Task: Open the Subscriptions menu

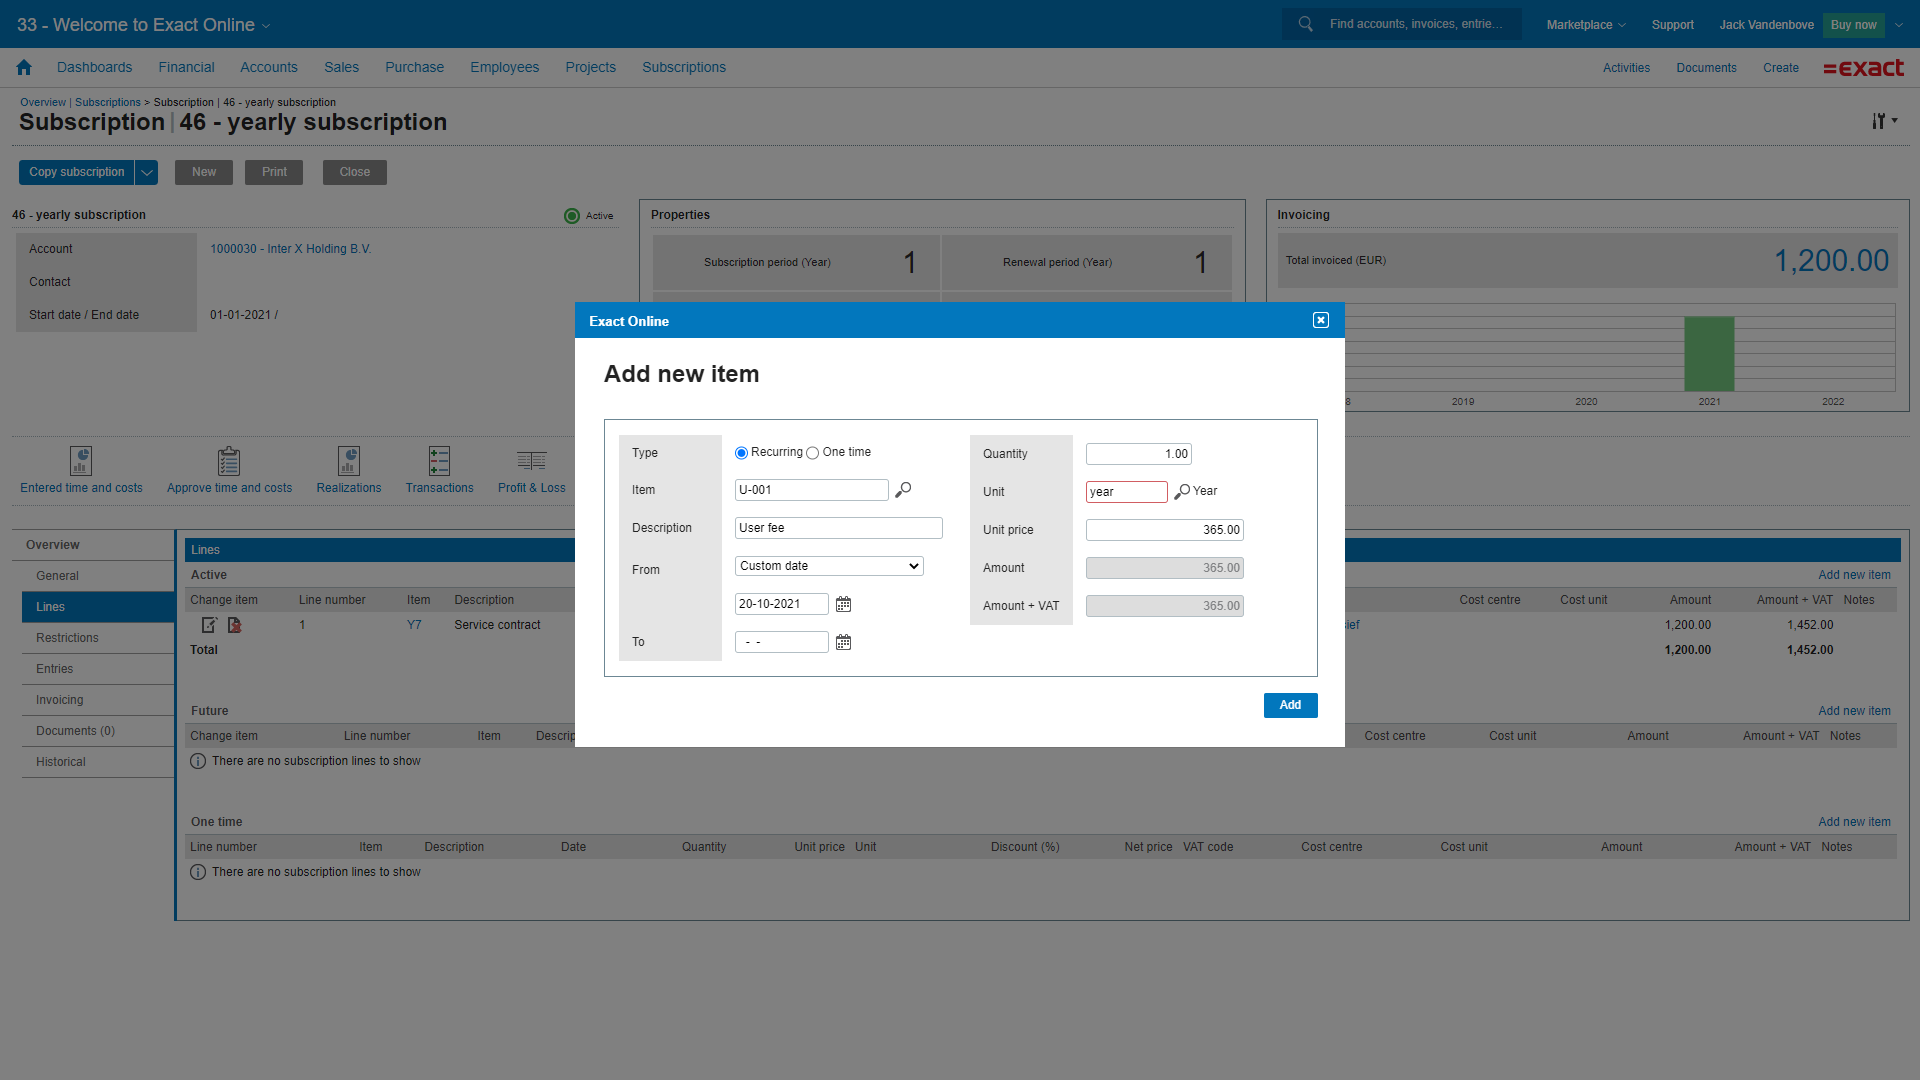Action: click(x=683, y=67)
